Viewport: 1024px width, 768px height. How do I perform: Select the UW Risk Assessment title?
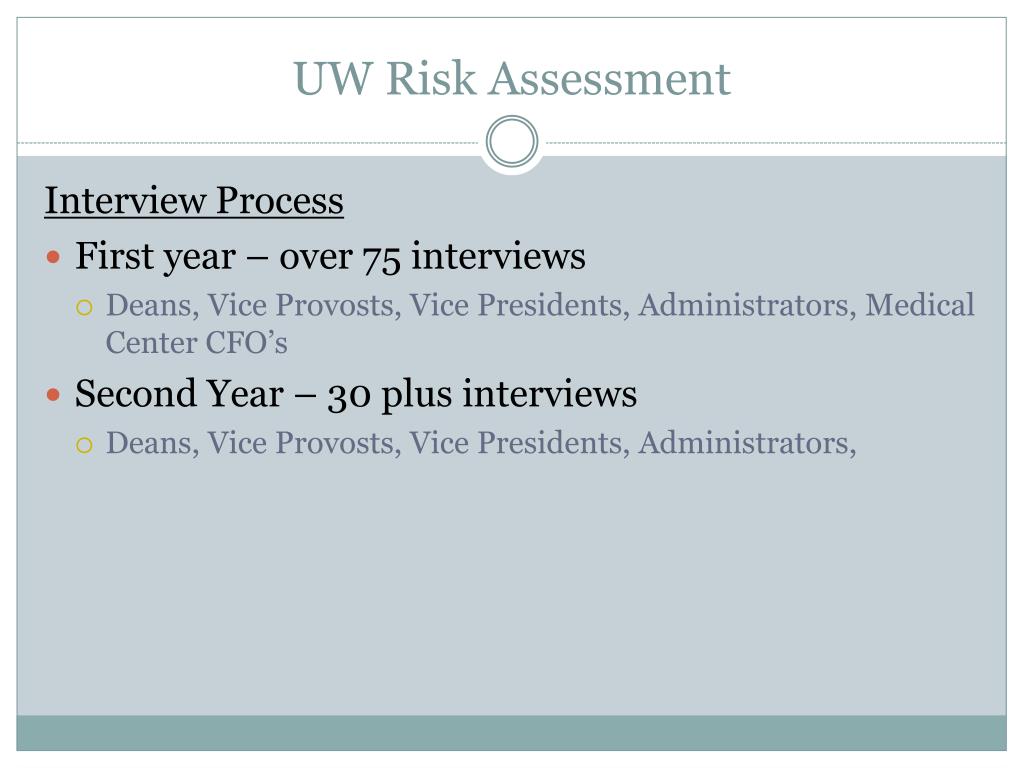pos(512,78)
